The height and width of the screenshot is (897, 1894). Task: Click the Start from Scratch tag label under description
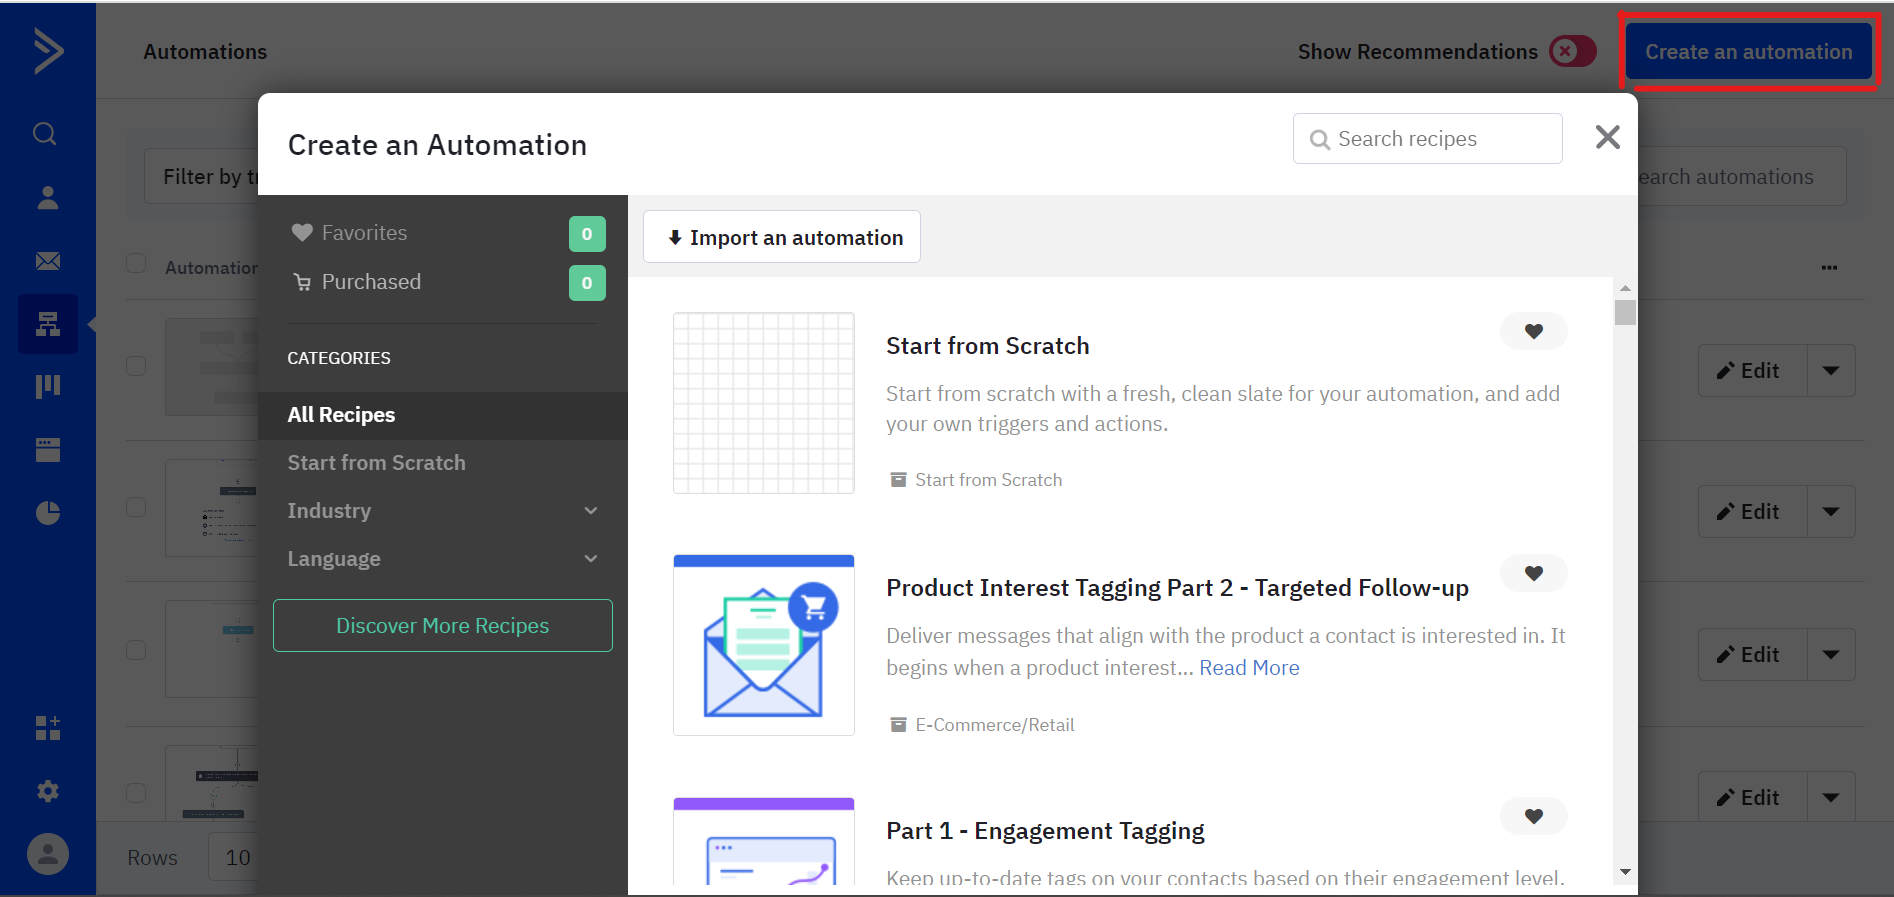point(988,480)
